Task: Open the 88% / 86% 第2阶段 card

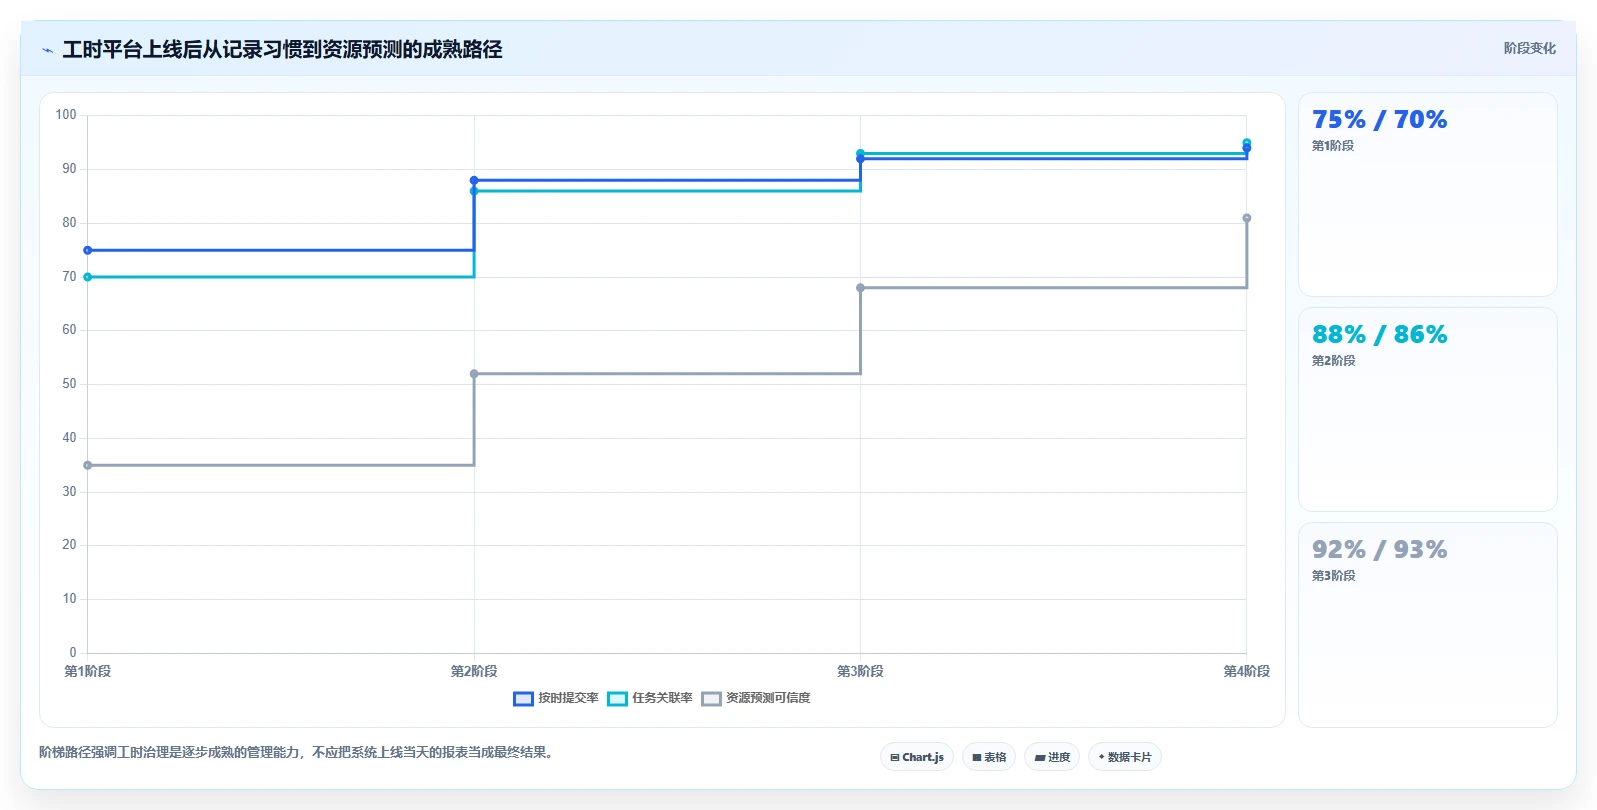Action: (1427, 410)
